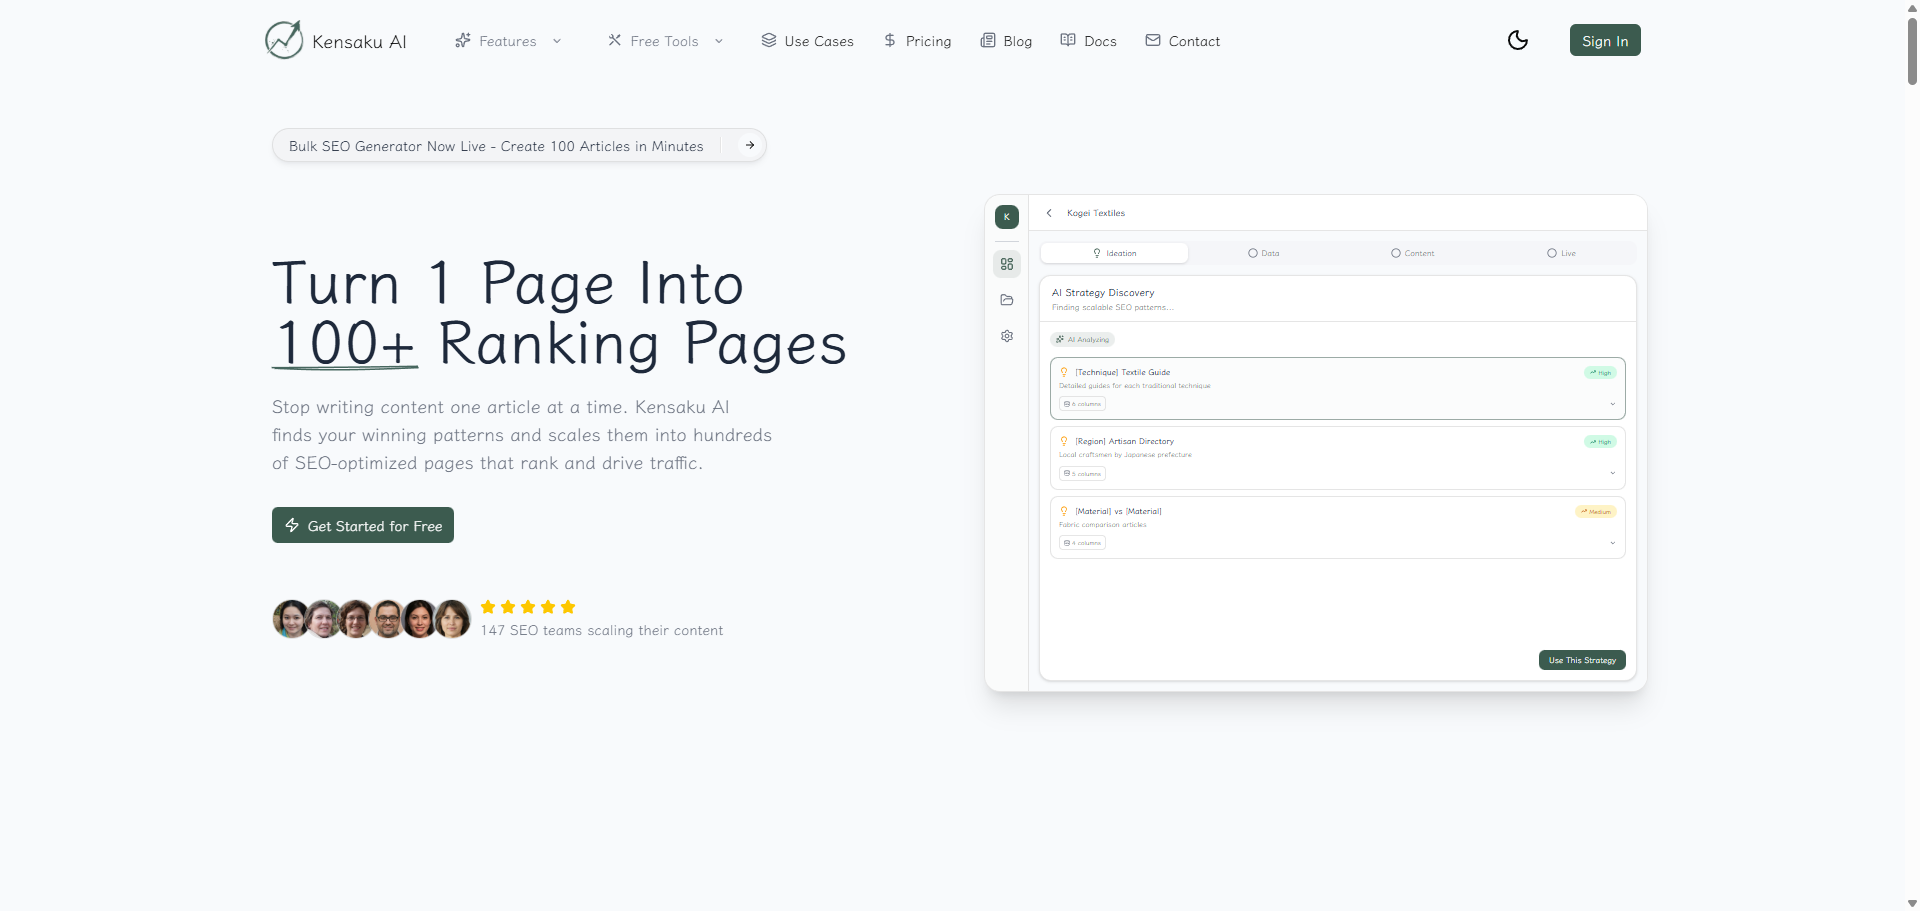Click the K workspace icon in demo sidebar
Screen dimensions: 1920x911
(1007, 217)
